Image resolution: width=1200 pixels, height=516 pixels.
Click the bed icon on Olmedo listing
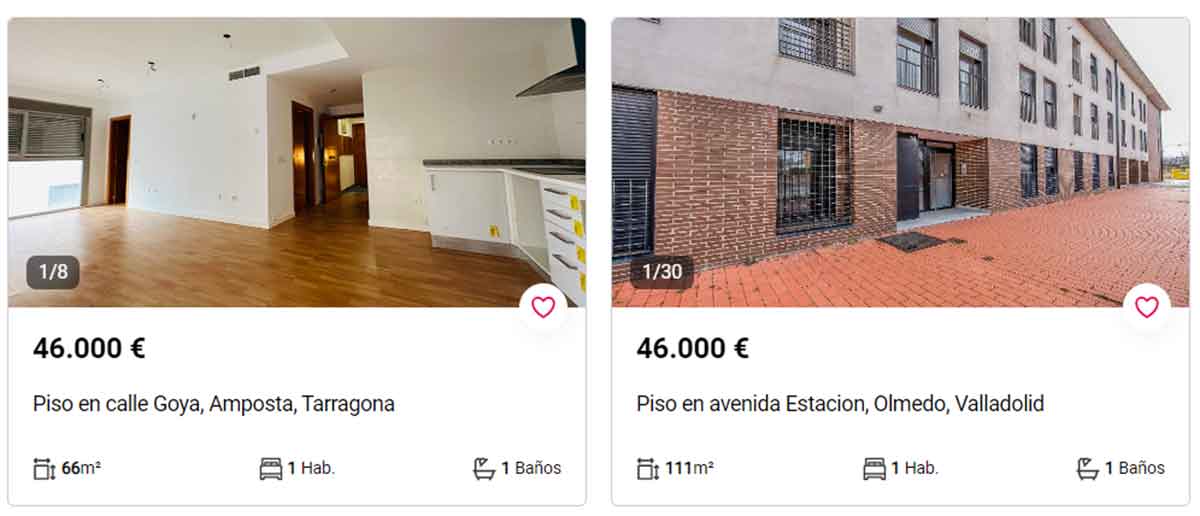[875, 468]
